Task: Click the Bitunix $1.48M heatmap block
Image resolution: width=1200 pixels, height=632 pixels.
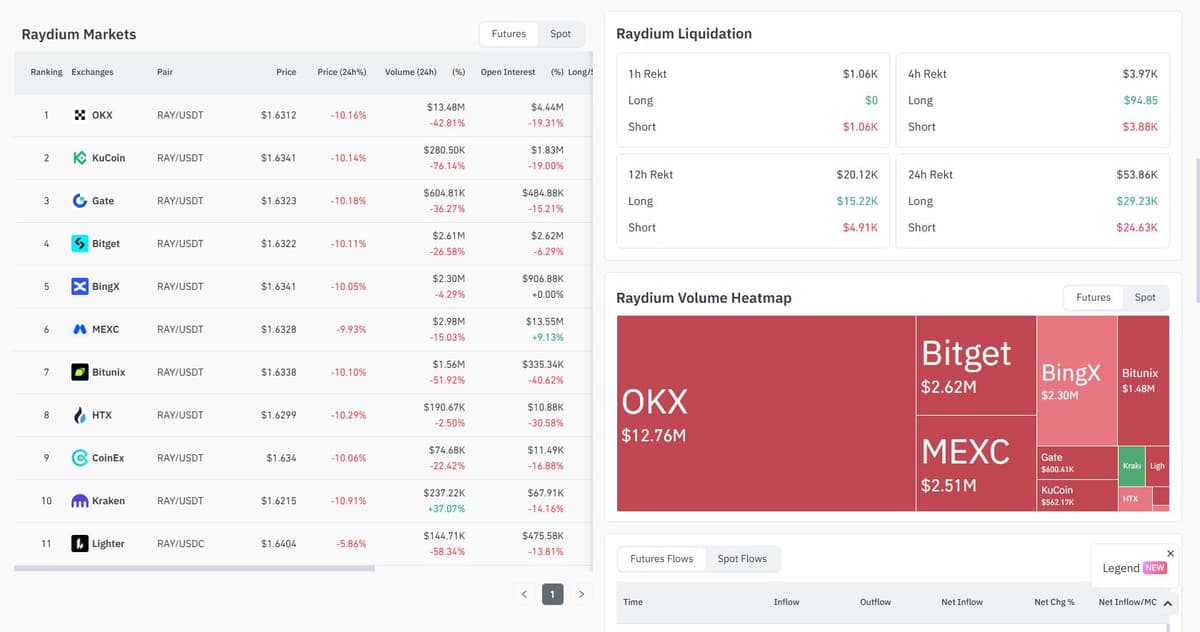Action: point(1143,381)
